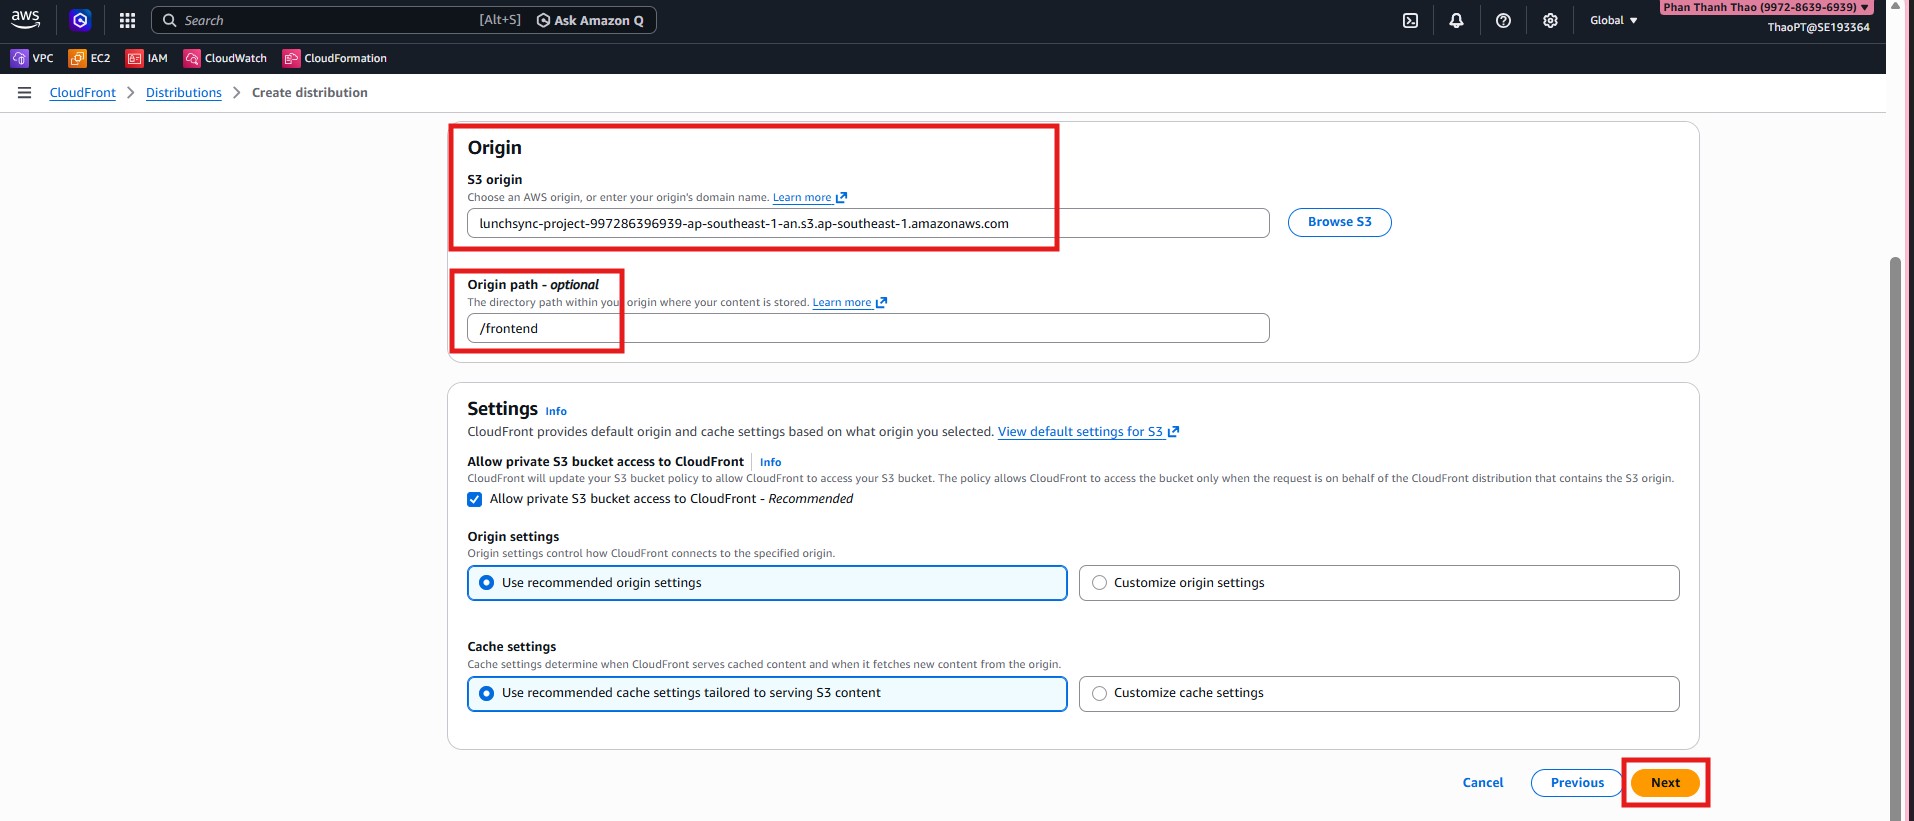Expand the Global region dropdown
1914x821 pixels.
coord(1613,20)
